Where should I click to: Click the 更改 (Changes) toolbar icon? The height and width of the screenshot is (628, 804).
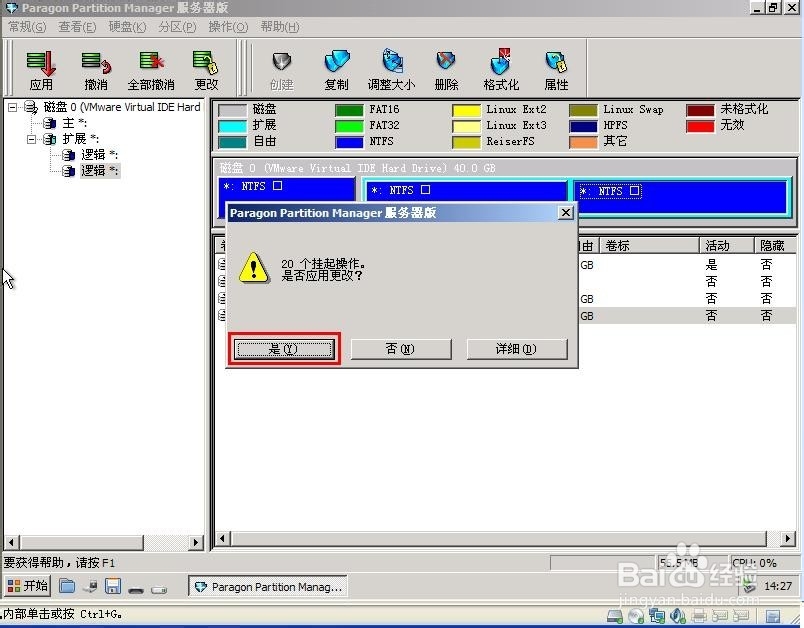click(x=206, y=70)
